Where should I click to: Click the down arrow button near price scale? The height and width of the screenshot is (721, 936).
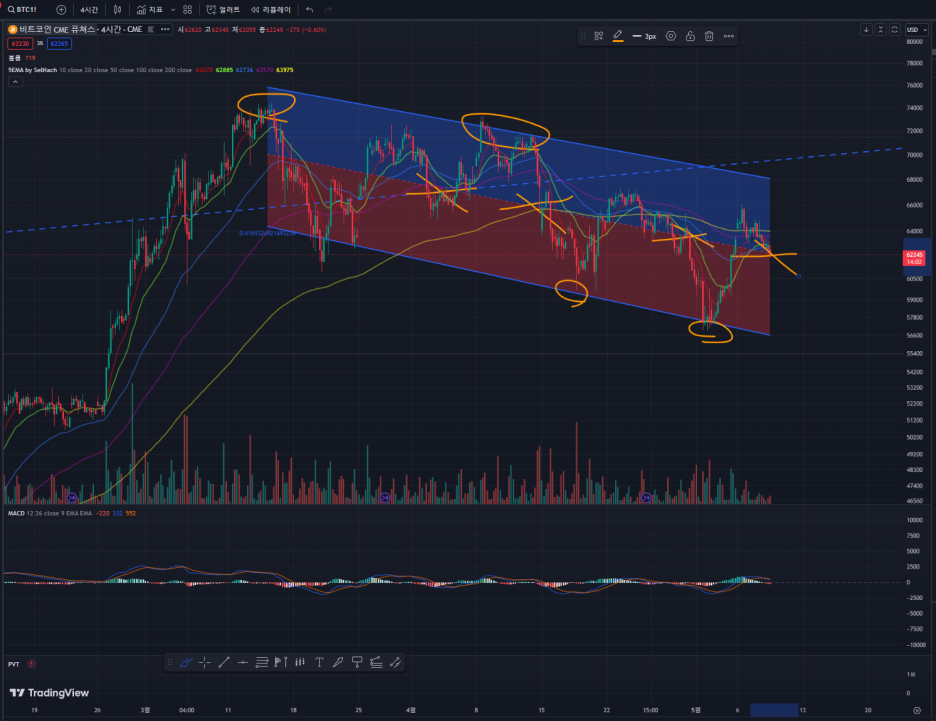tap(866, 29)
